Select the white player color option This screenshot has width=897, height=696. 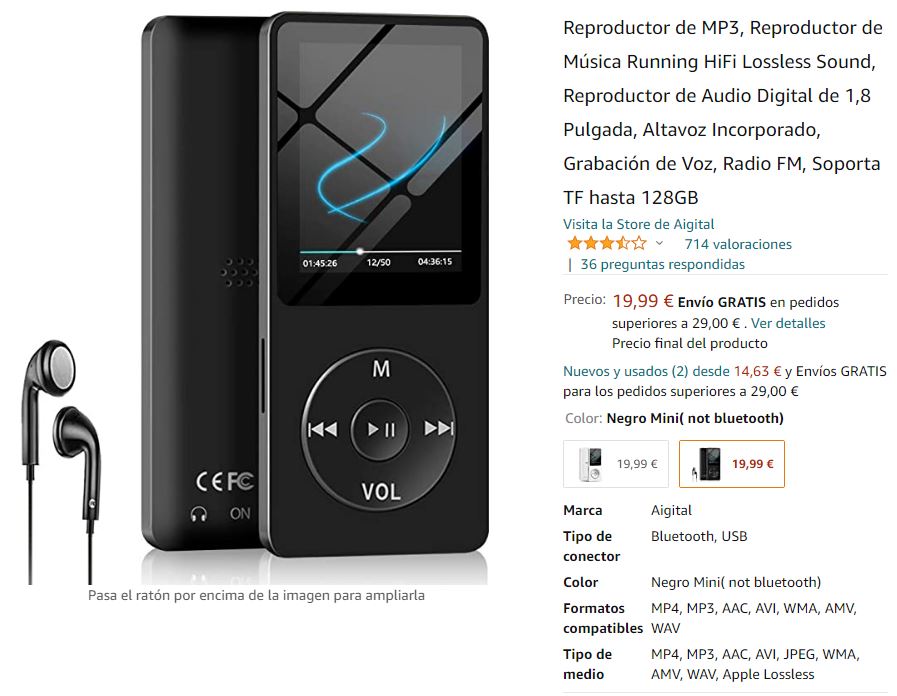click(x=616, y=464)
